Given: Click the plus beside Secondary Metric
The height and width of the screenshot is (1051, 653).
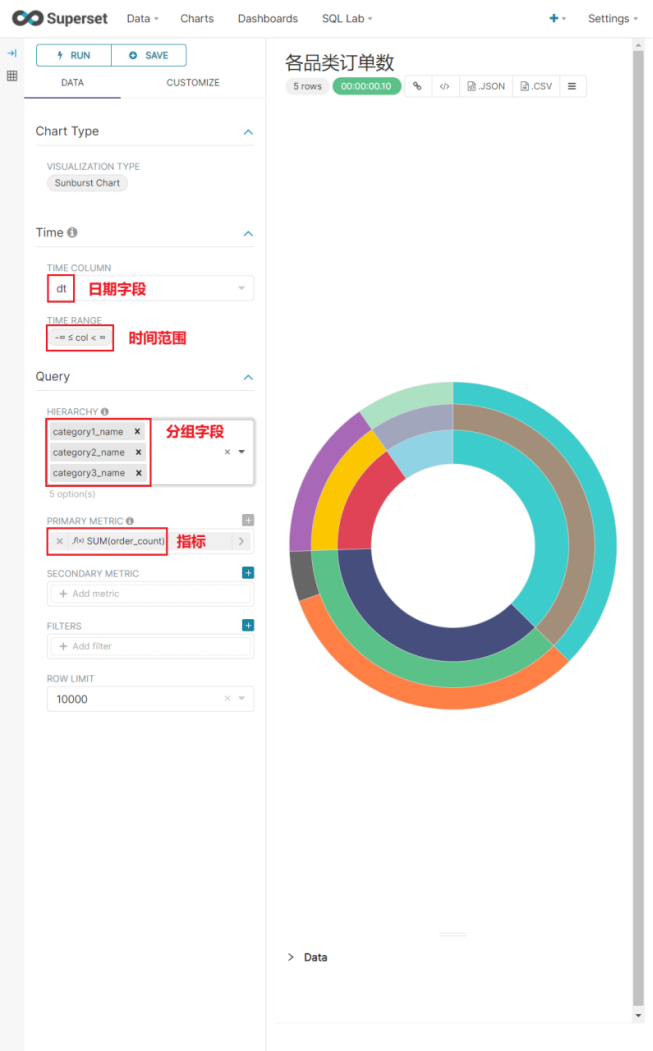Looking at the screenshot, I should [248, 572].
